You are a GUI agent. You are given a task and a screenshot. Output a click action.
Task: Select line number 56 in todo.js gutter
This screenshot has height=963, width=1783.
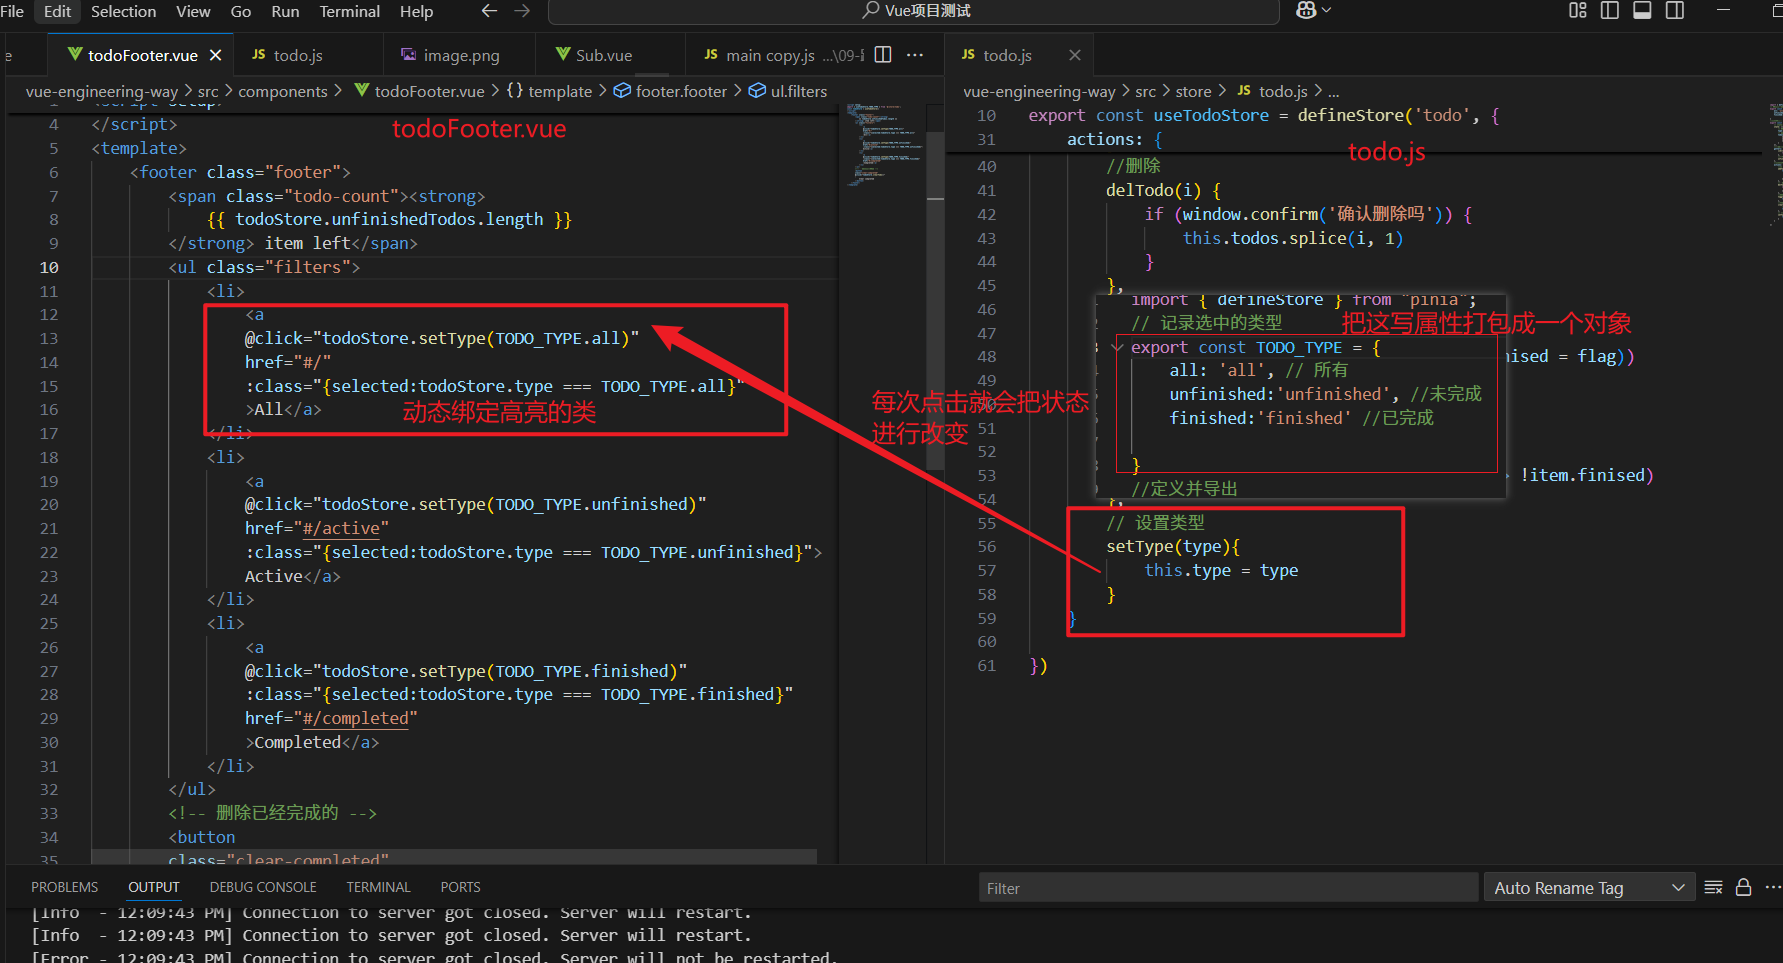click(x=987, y=546)
